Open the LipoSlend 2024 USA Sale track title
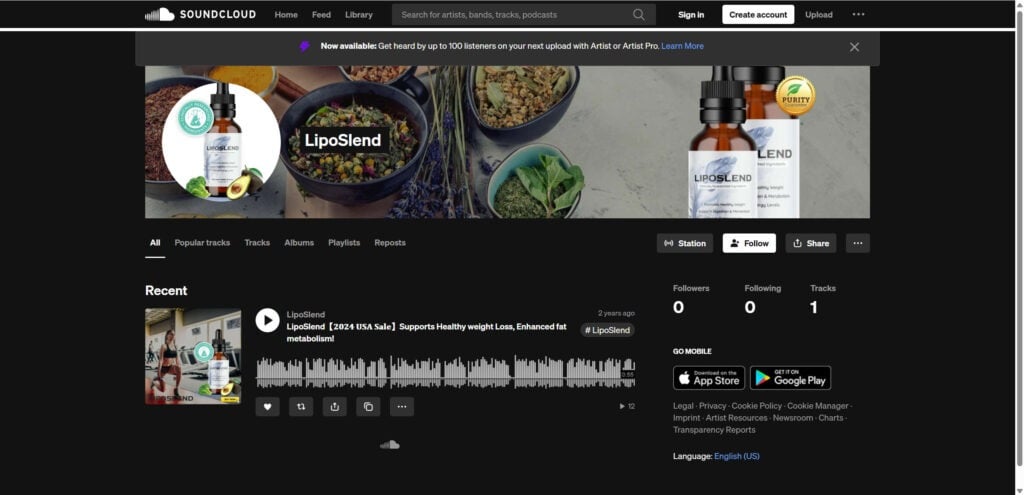1024x495 pixels. pos(426,332)
